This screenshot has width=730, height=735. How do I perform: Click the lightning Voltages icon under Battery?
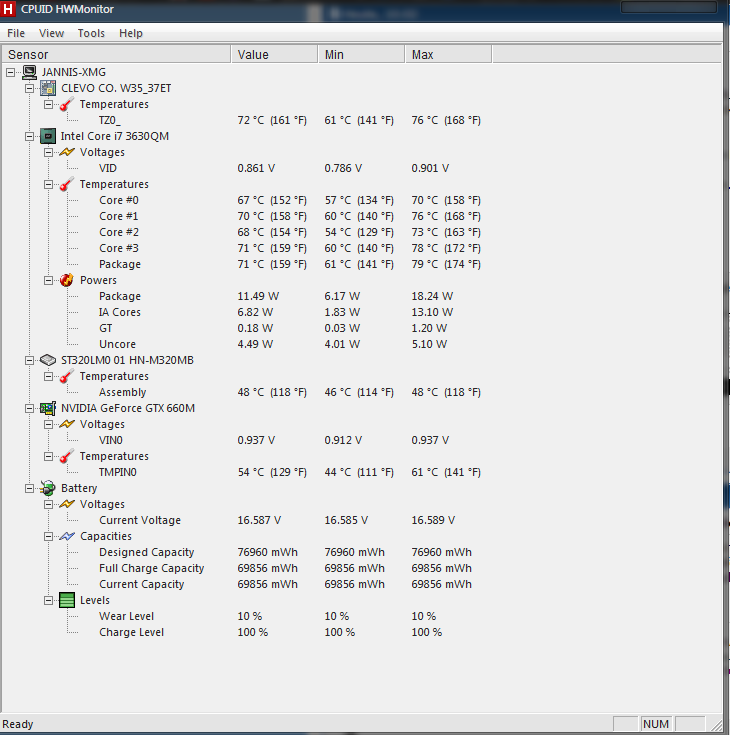[67, 504]
